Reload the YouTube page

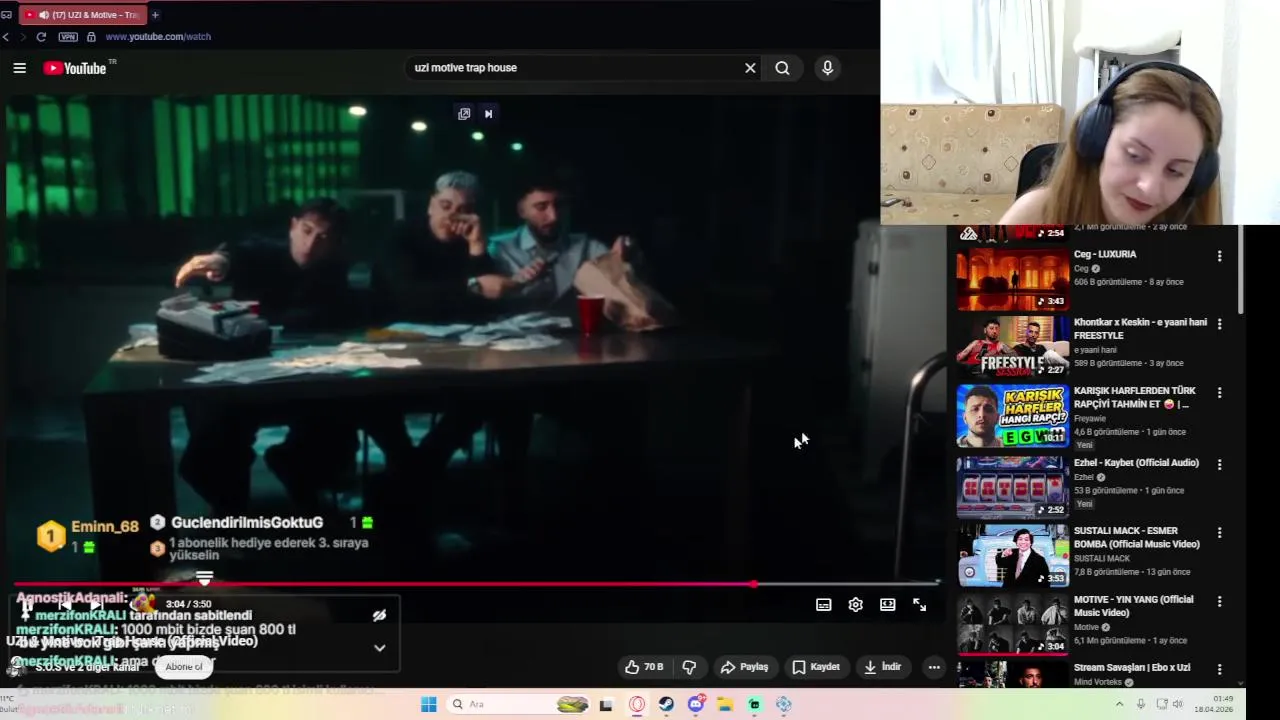click(41, 37)
